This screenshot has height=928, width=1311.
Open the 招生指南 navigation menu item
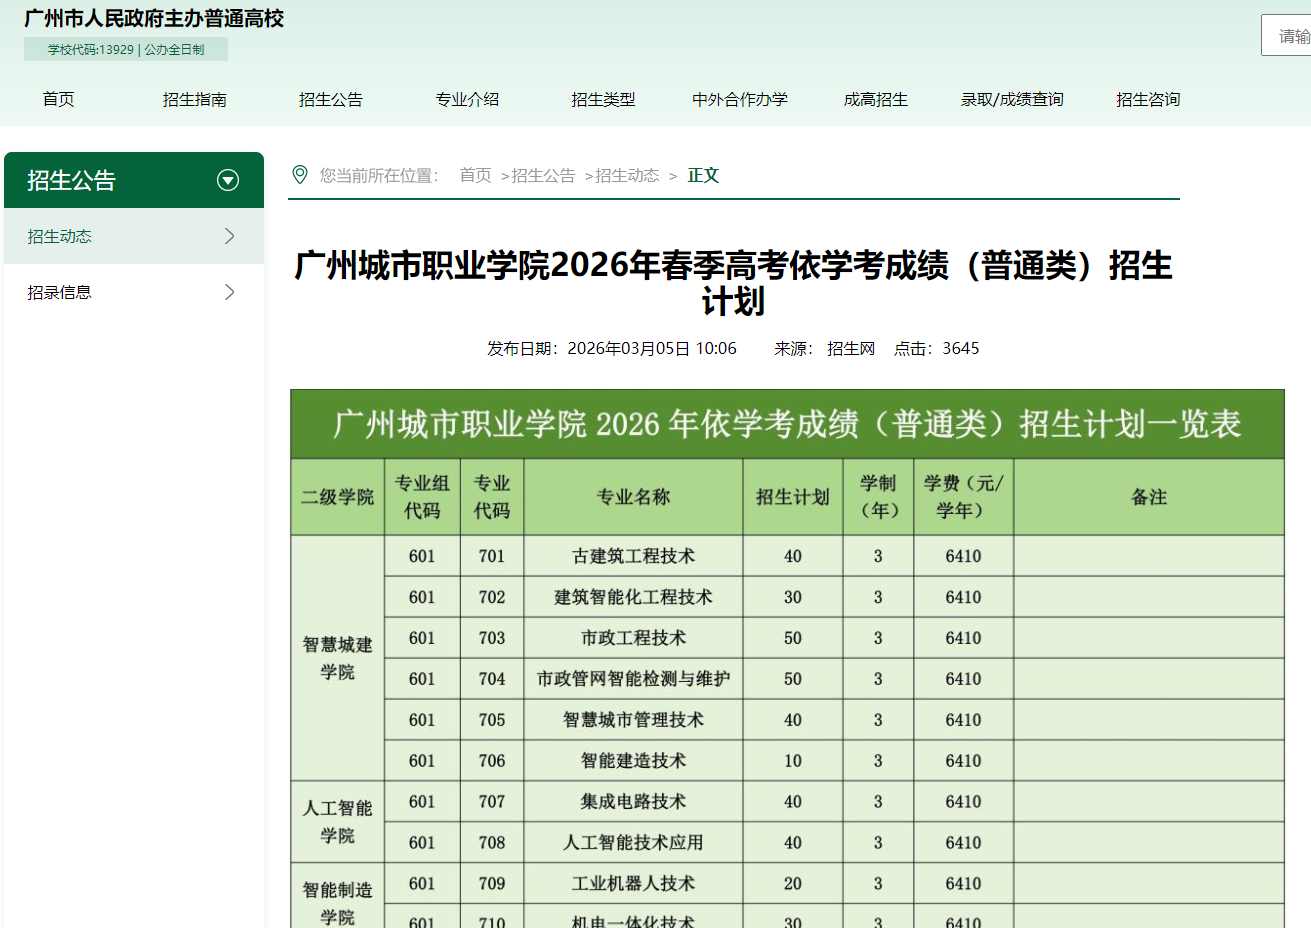coord(193,99)
